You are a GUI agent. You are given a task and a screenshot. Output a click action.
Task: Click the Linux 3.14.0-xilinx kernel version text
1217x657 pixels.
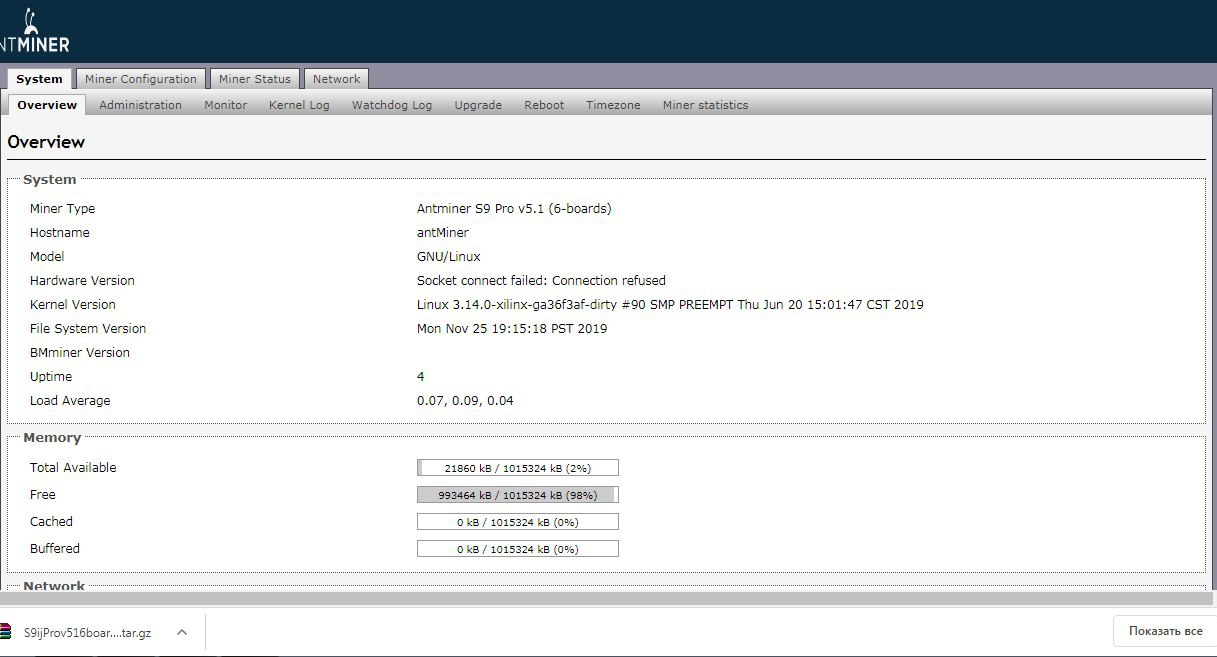(x=670, y=305)
